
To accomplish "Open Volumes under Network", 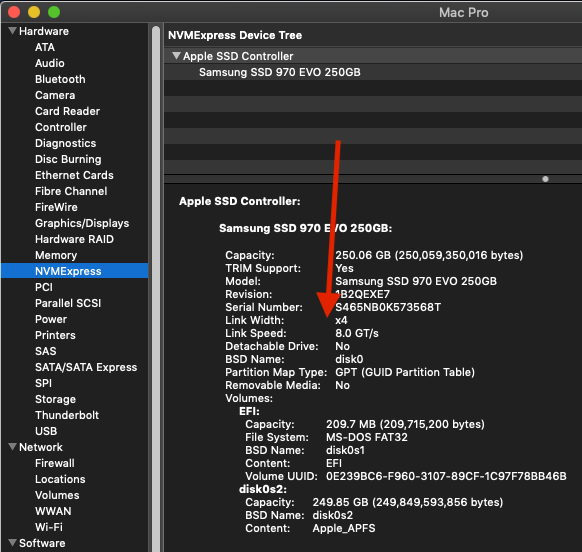I will [57, 494].
